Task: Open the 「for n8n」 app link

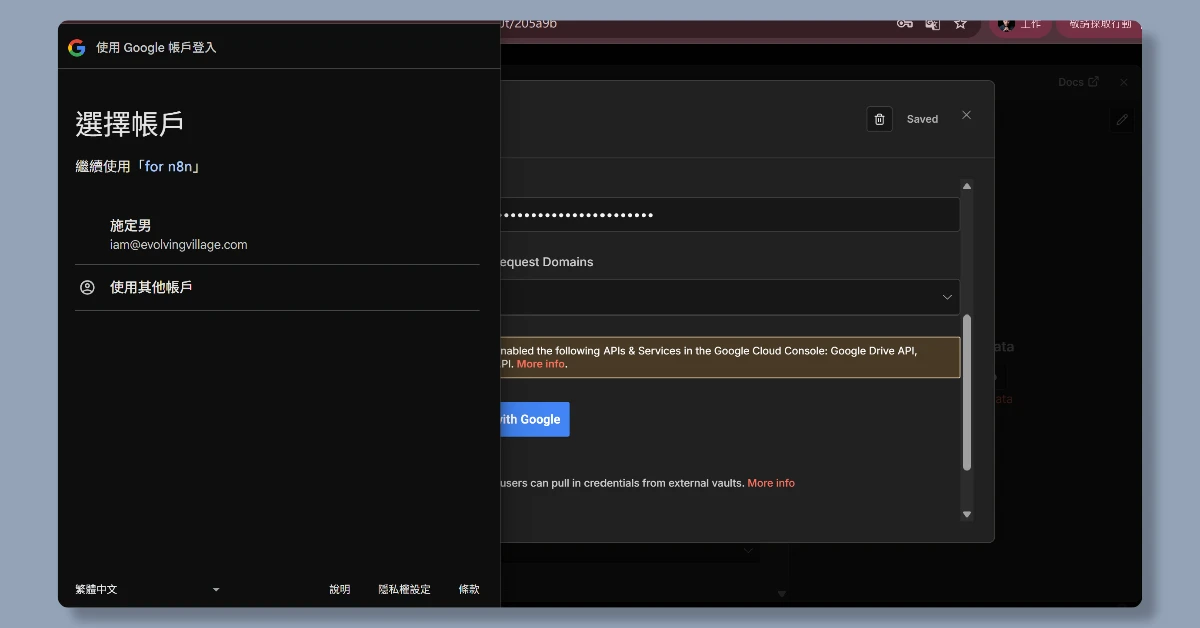Action: 168,167
